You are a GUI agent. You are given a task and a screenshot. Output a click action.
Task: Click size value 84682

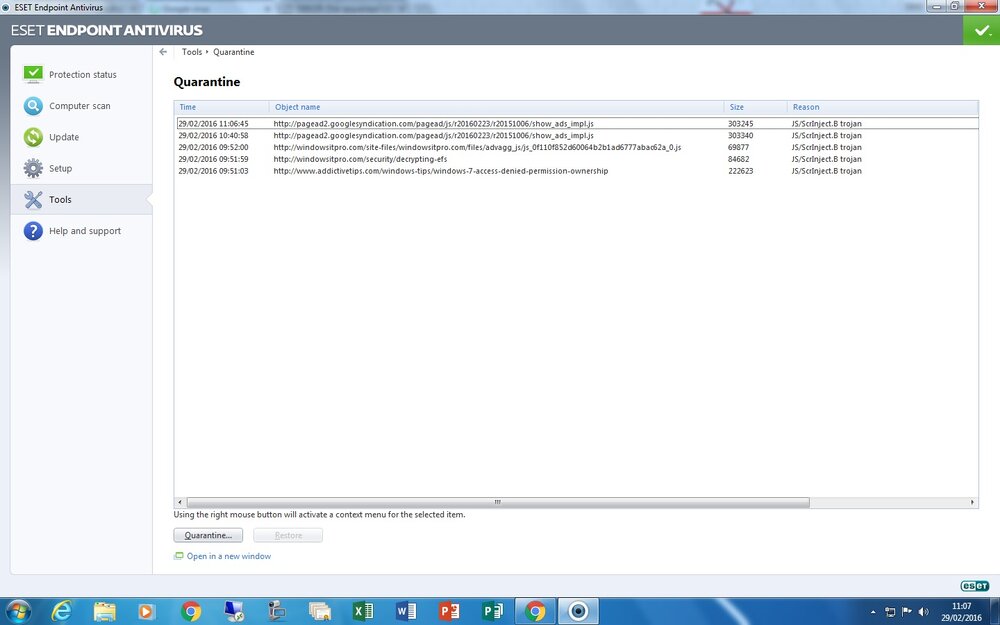(x=739, y=159)
